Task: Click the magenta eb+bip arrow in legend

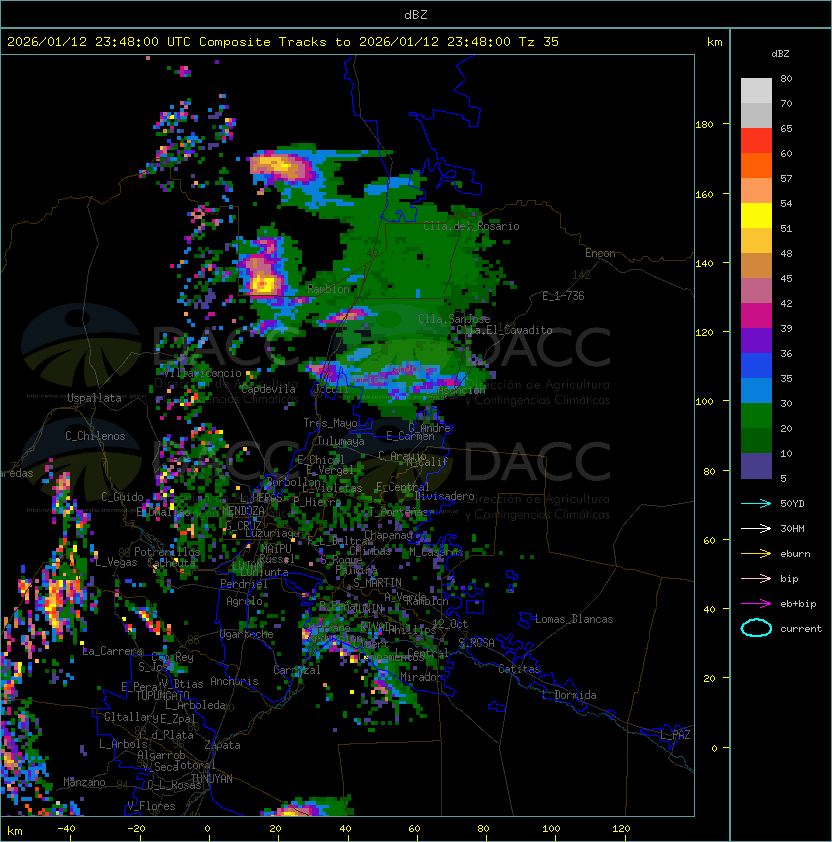Action: (x=756, y=604)
